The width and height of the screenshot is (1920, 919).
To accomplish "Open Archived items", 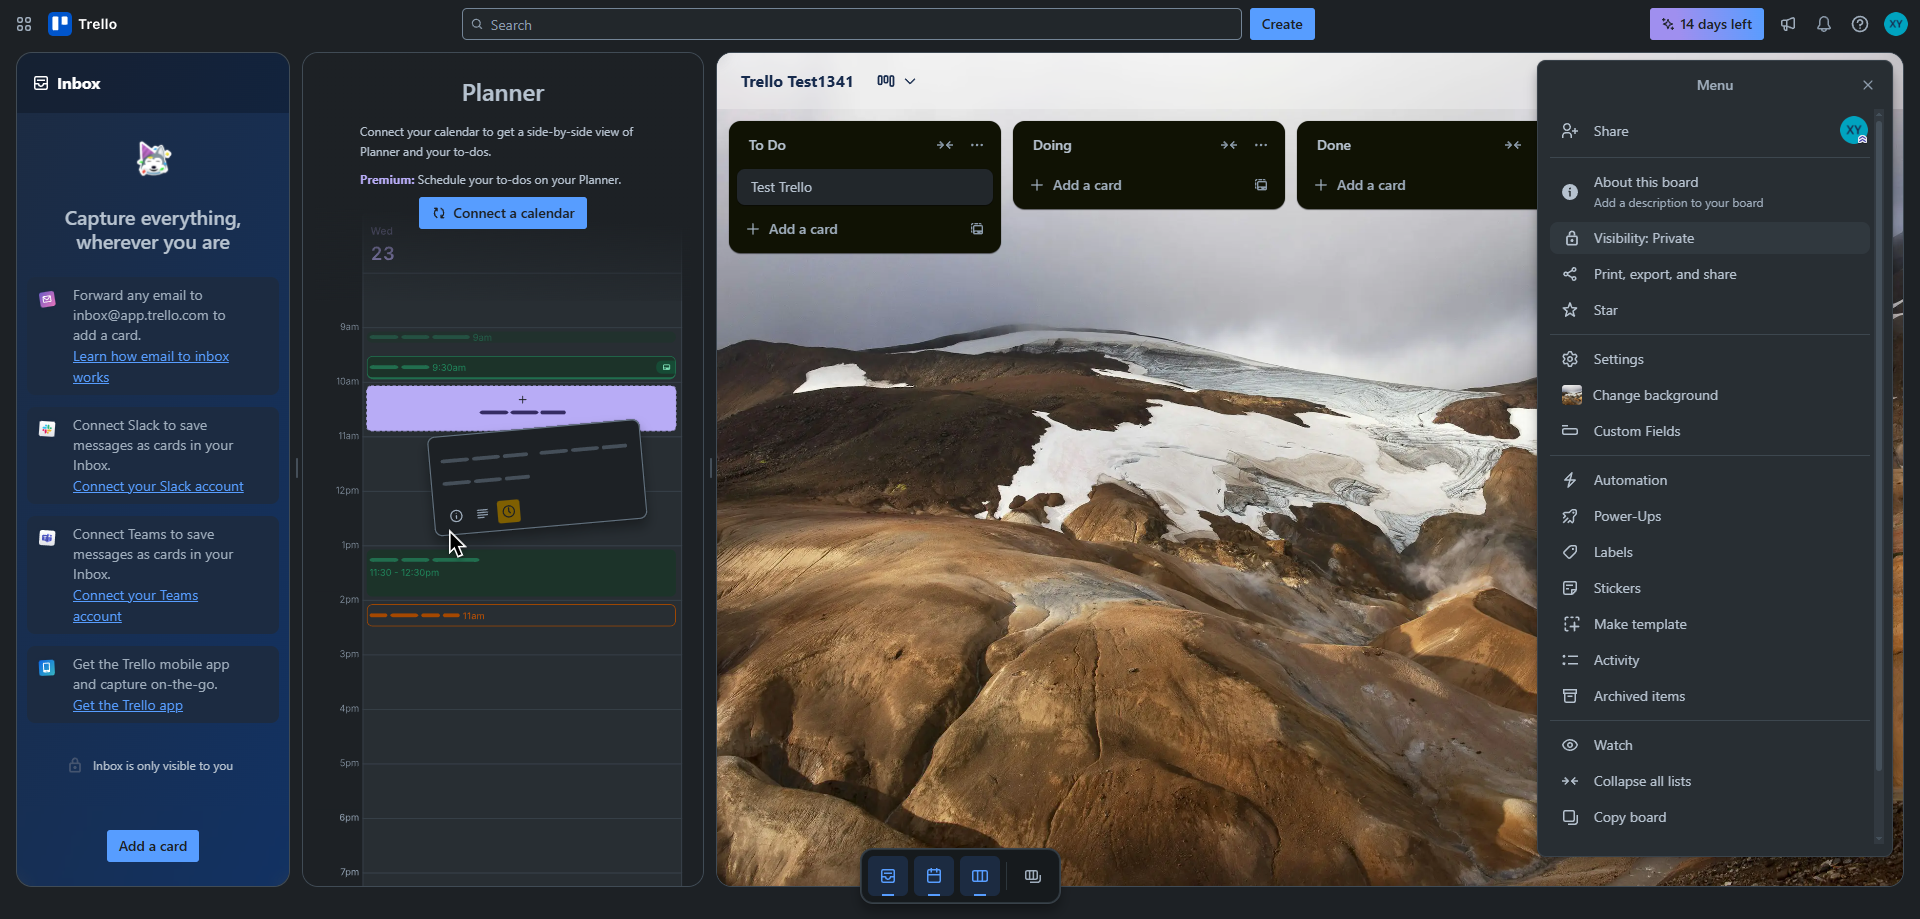I will [1710, 696].
